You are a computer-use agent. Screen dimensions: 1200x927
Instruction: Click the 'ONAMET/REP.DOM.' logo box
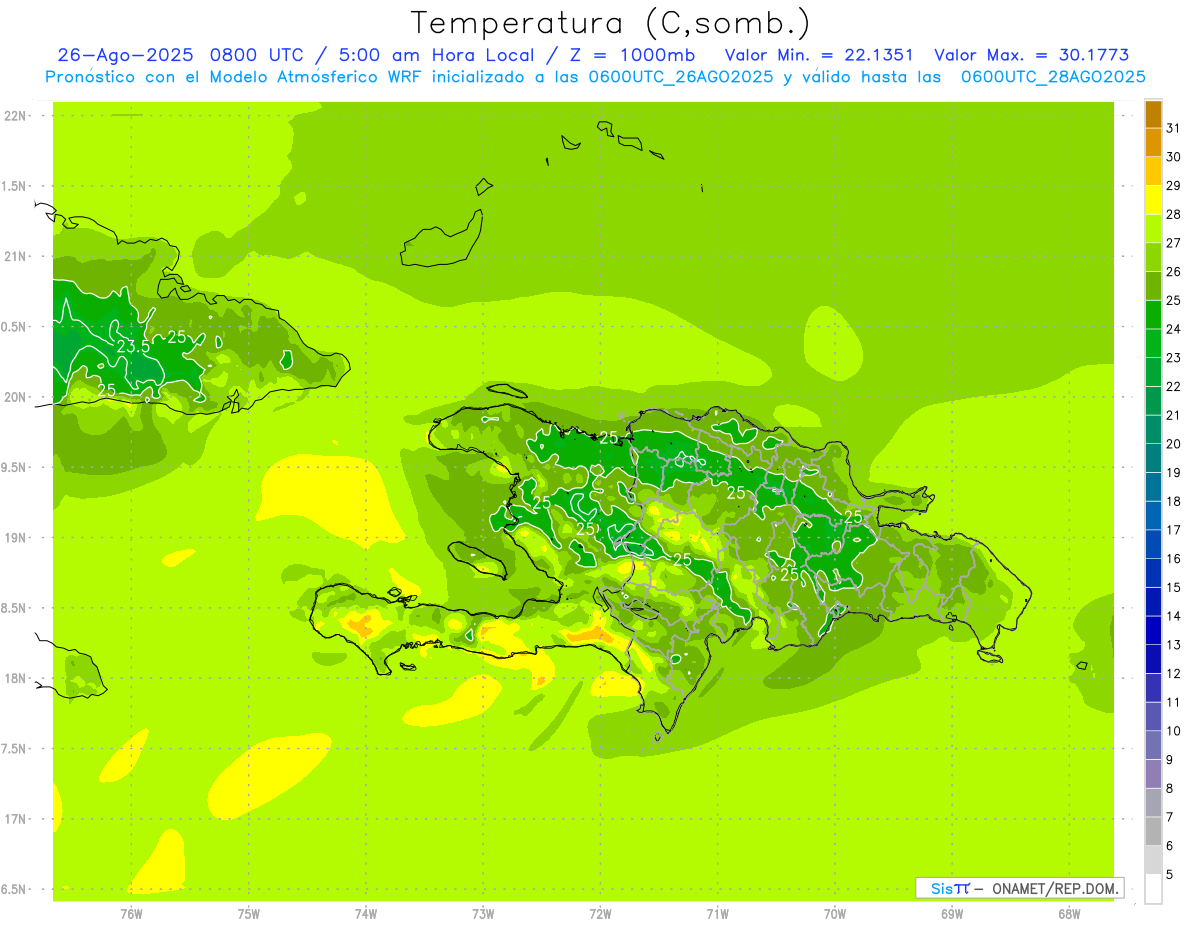(x=1019, y=888)
